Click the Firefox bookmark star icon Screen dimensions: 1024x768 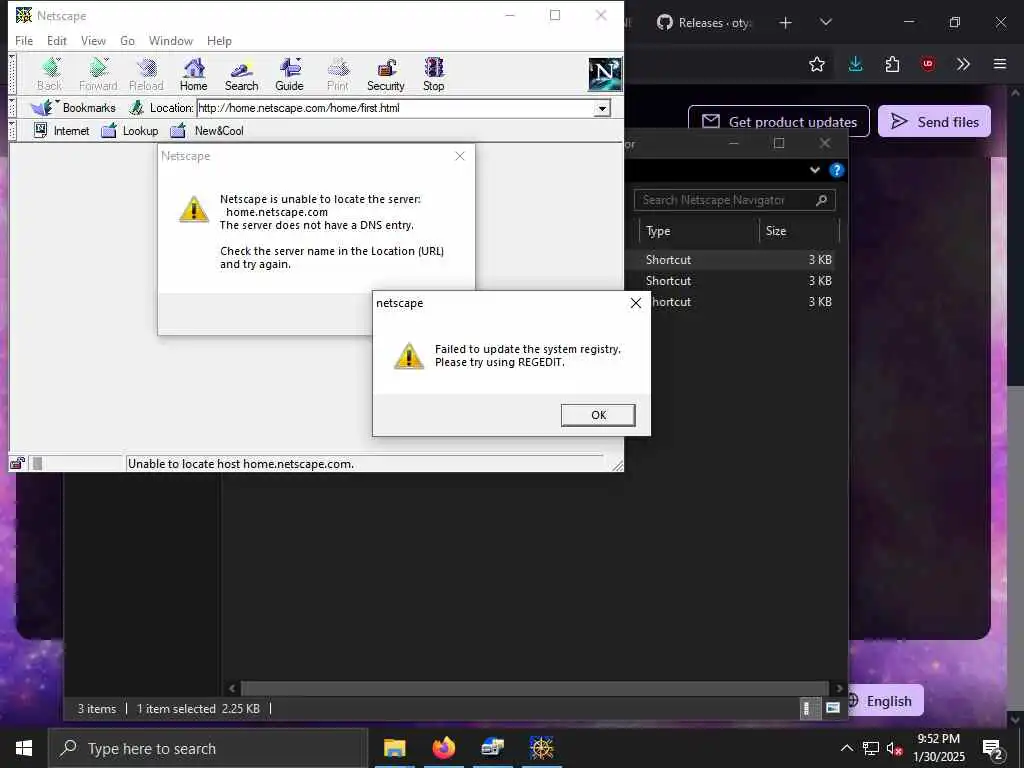(x=817, y=64)
